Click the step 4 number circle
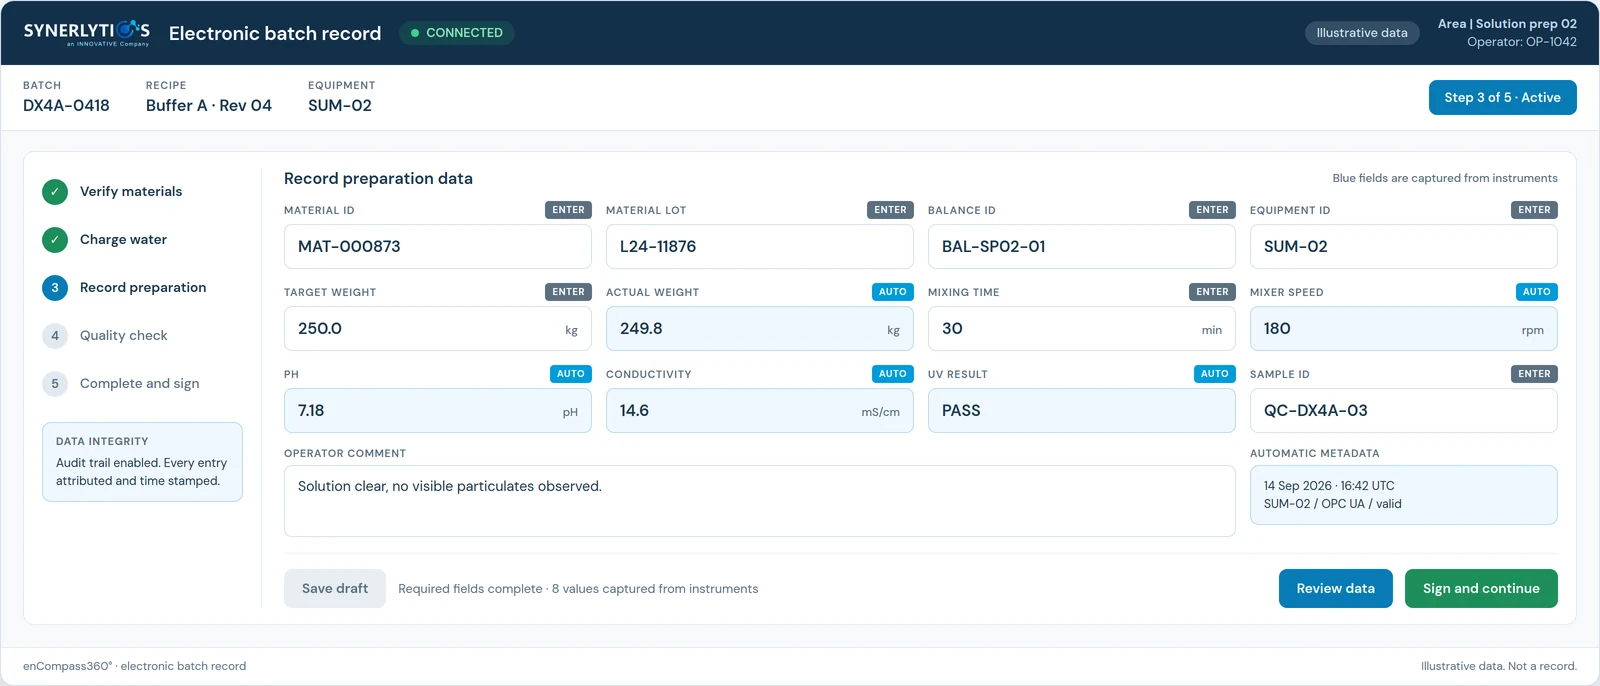1600x686 pixels. point(55,335)
